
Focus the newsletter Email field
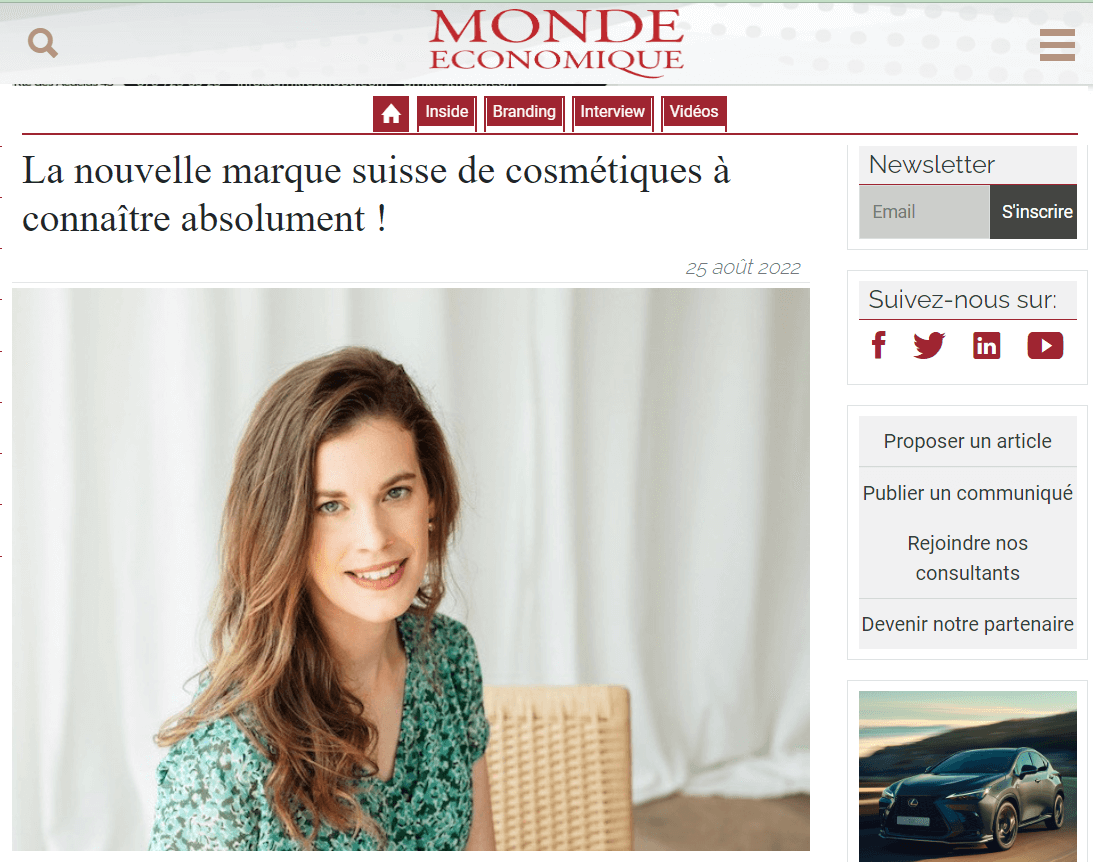click(x=924, y=212)
